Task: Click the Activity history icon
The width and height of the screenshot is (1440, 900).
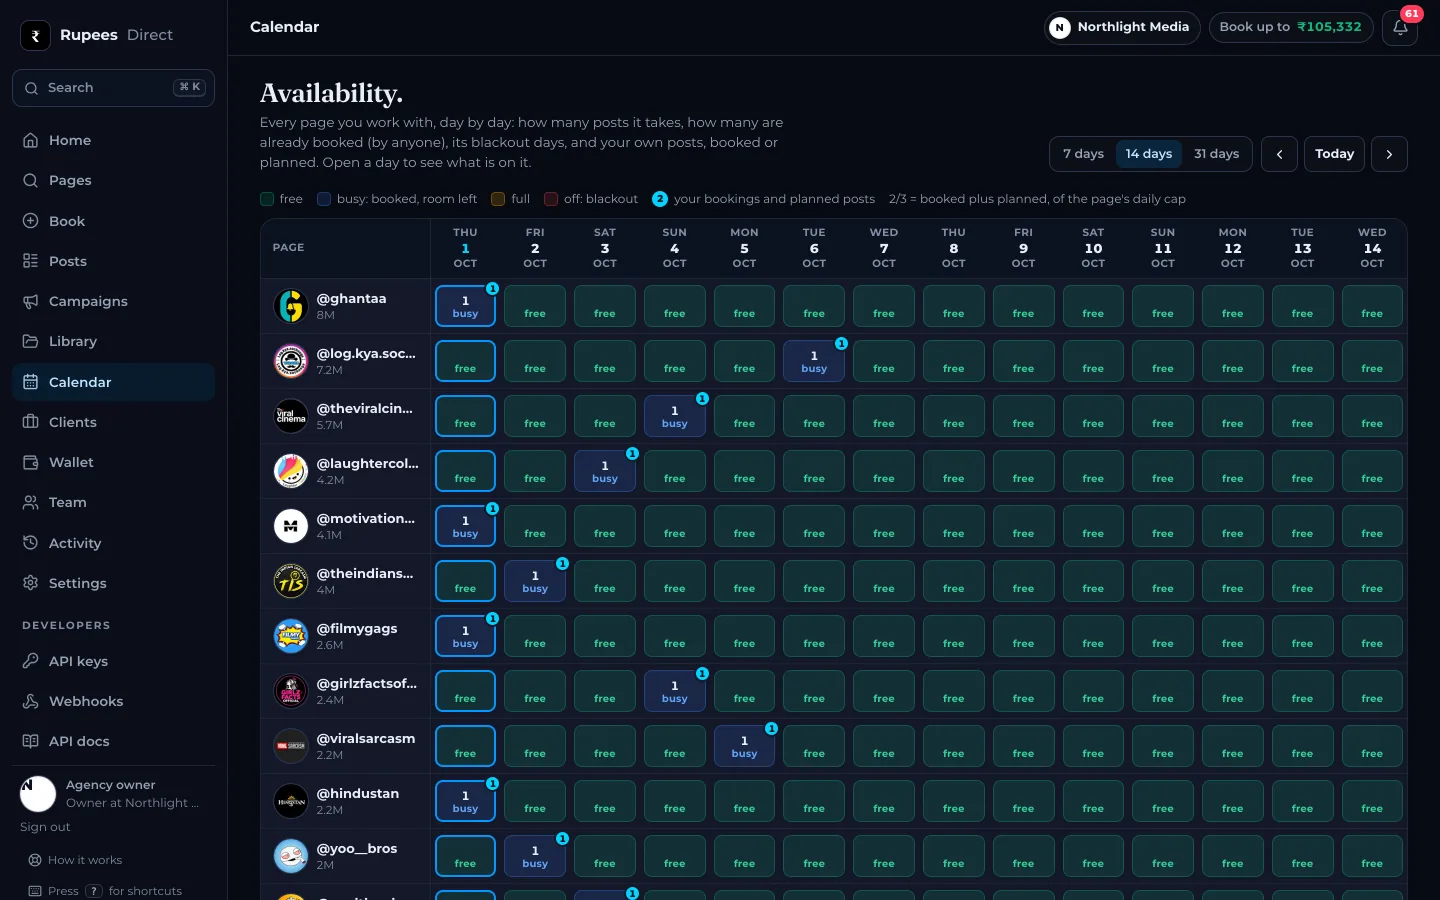Action: pos(31,543)
